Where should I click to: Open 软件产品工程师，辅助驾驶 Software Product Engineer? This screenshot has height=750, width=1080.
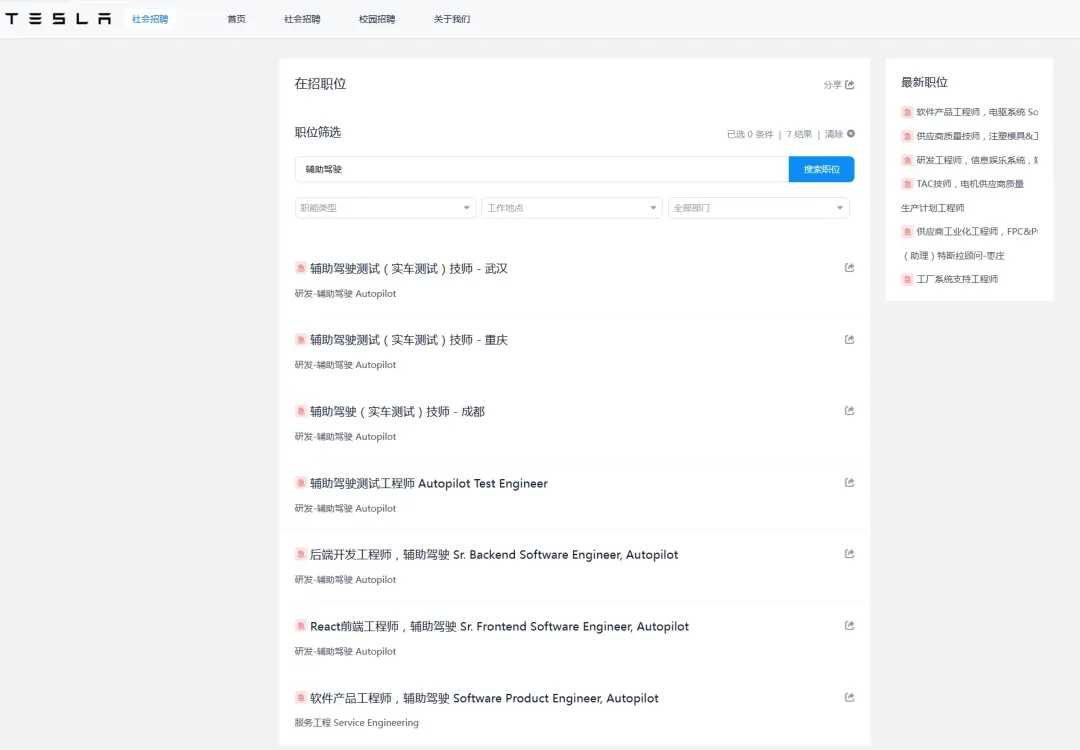coord(484,698)
